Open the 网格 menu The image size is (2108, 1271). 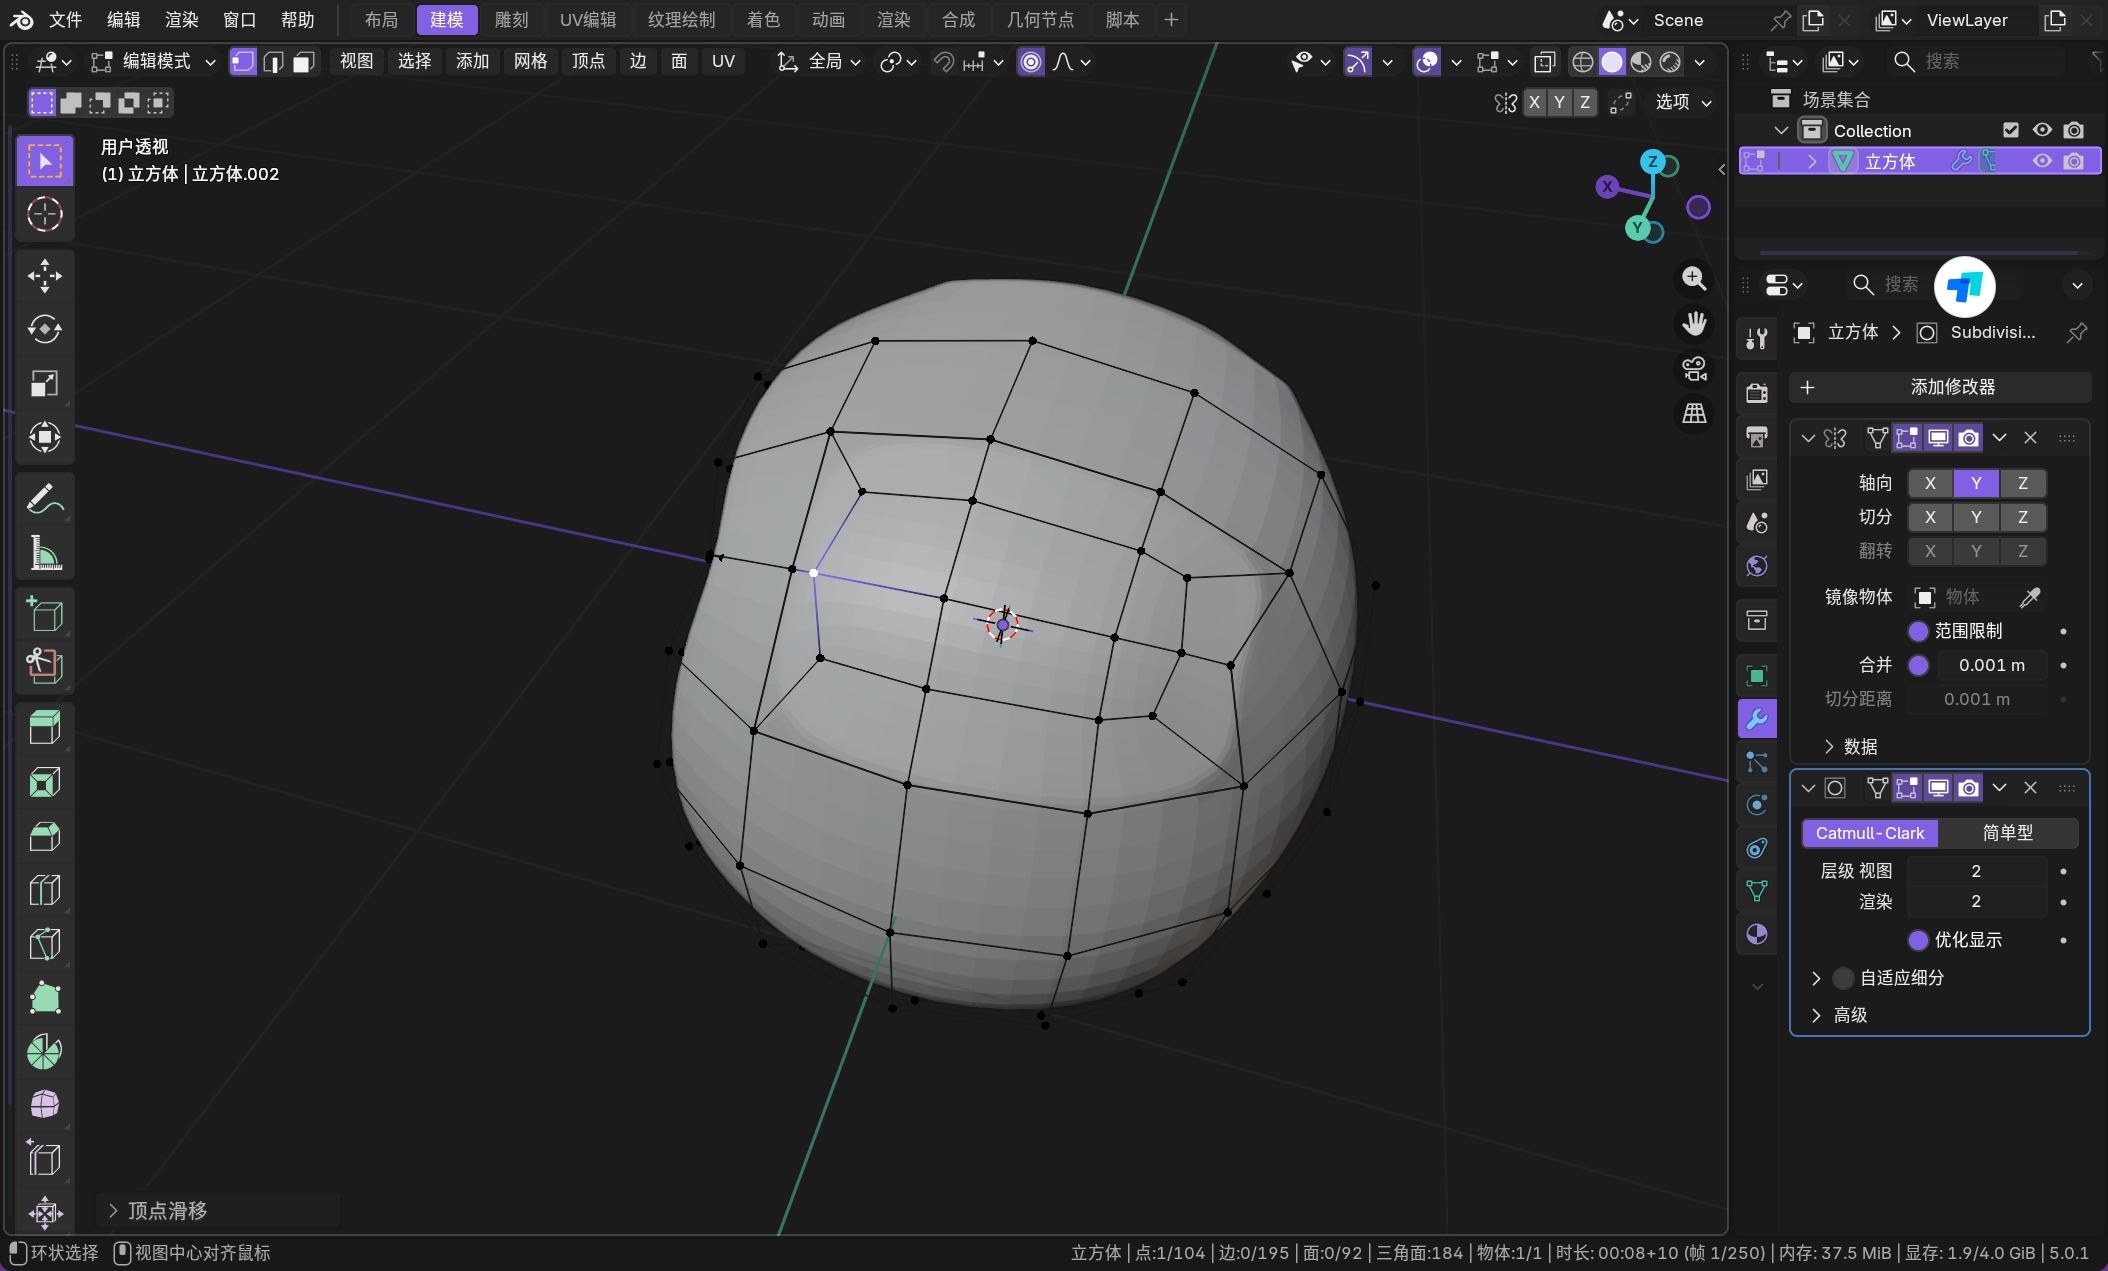click(530, 62)
